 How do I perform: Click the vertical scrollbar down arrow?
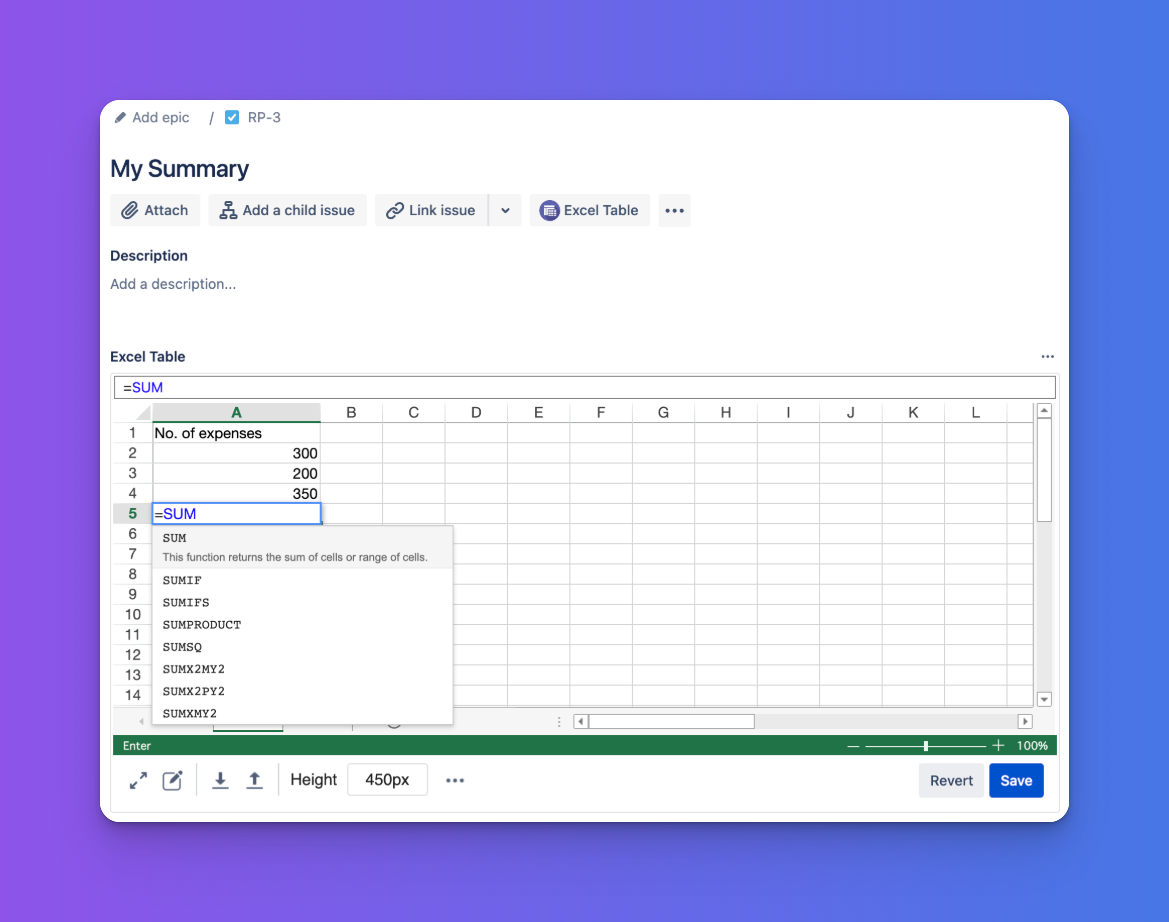(x=1045, y=700)
